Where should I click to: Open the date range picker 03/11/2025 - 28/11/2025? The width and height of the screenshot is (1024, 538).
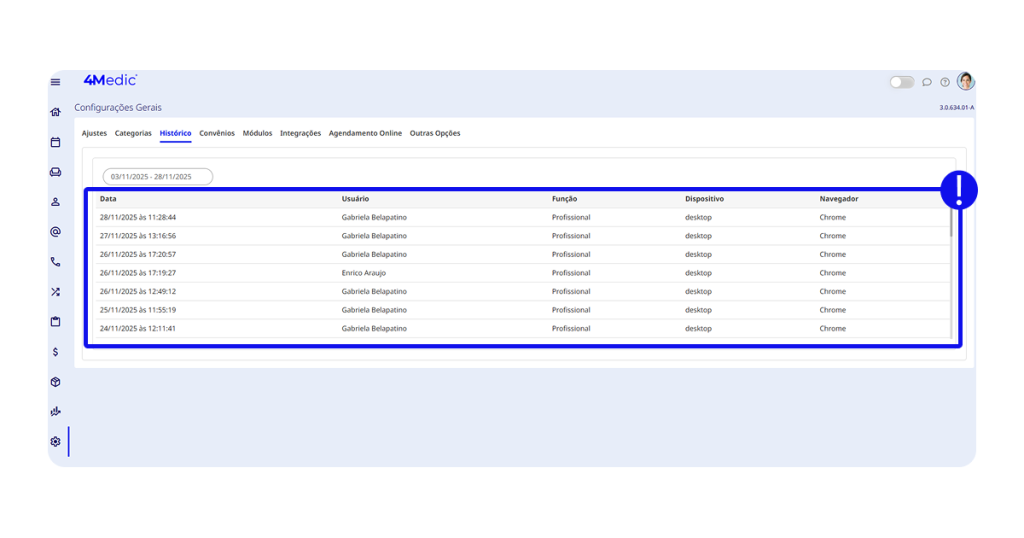tap(157, 176)
